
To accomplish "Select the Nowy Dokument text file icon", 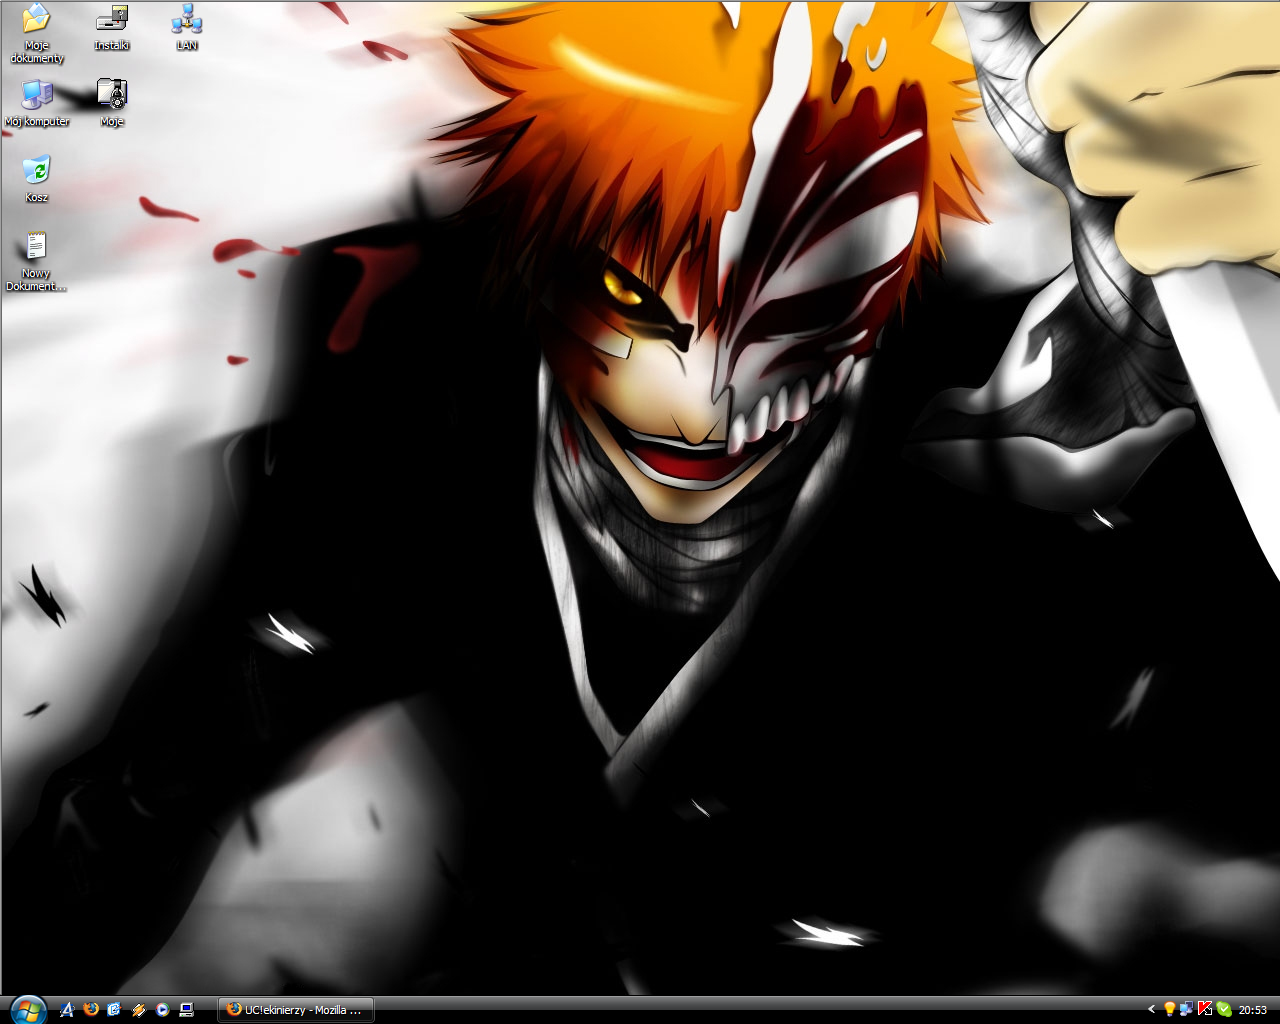I will pos(36,261).
